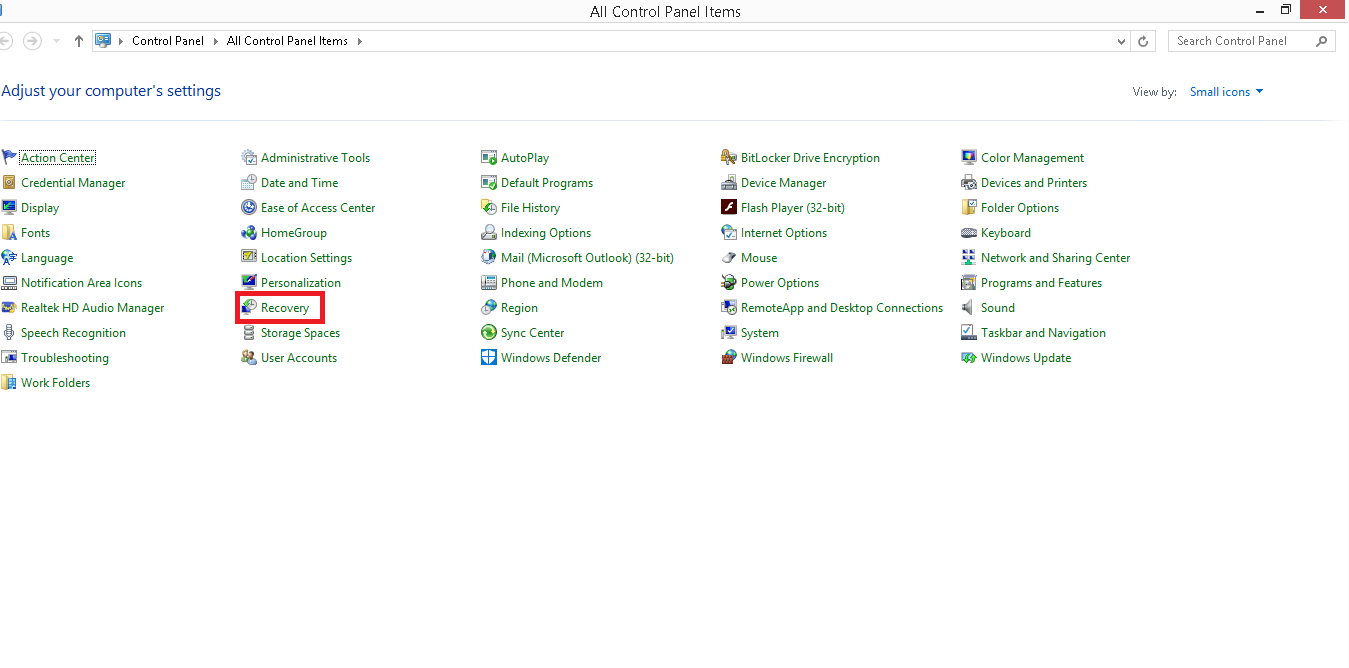Open the Work Folders link
Image resolution: width=1349 pixels, height=668 pixels.
coord(56,383)
